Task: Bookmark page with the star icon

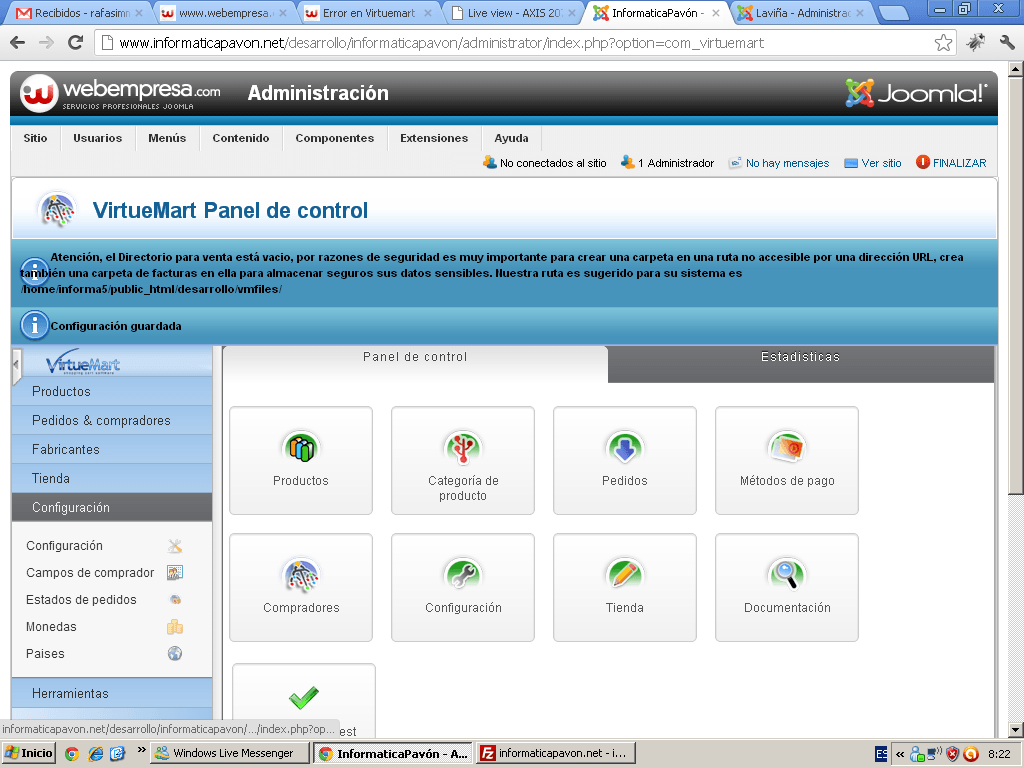Action: [x=943, y=43]
